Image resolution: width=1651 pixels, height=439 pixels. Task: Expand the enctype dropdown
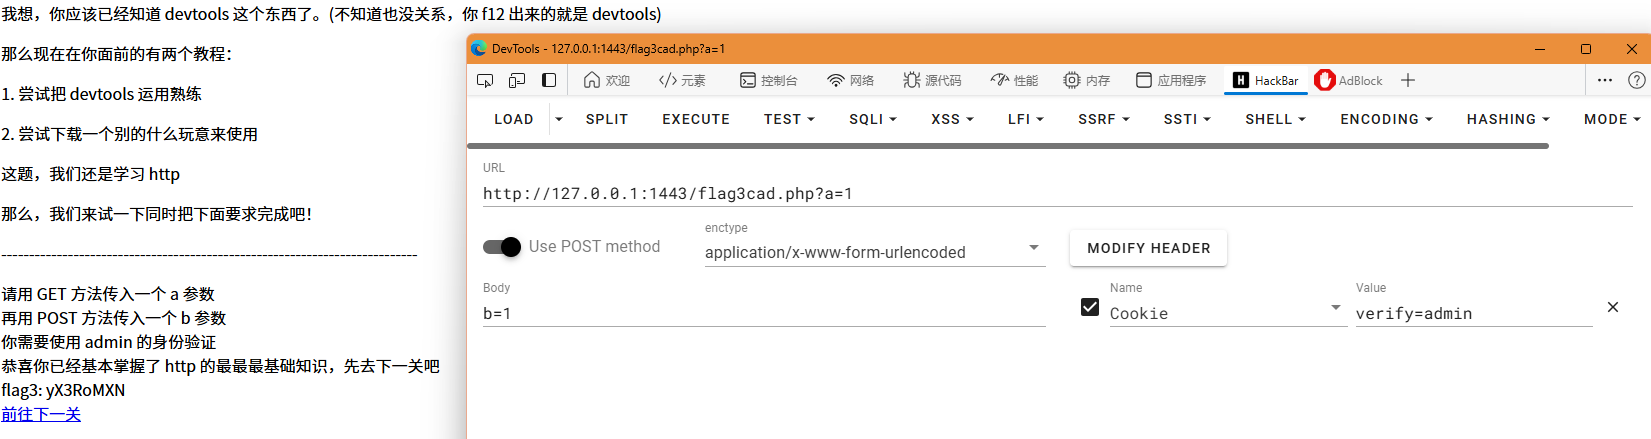[x=1034, y=248]
